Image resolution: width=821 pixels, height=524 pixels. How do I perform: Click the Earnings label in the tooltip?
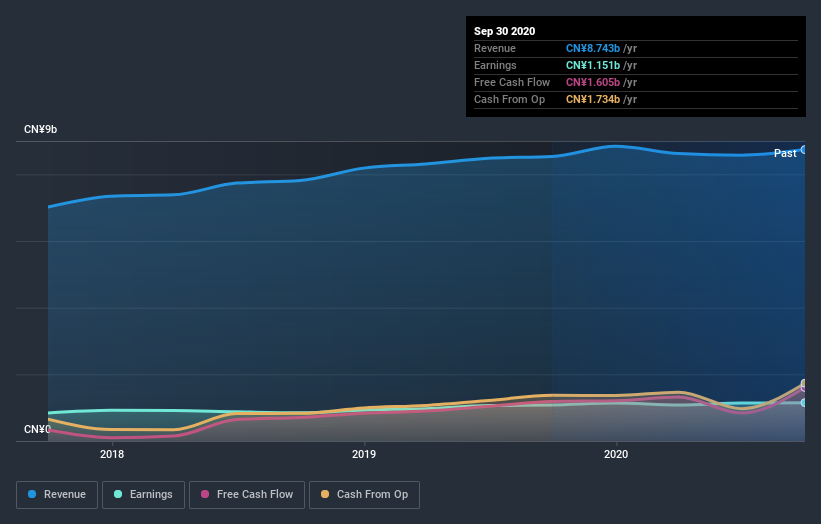pos(495,65)
